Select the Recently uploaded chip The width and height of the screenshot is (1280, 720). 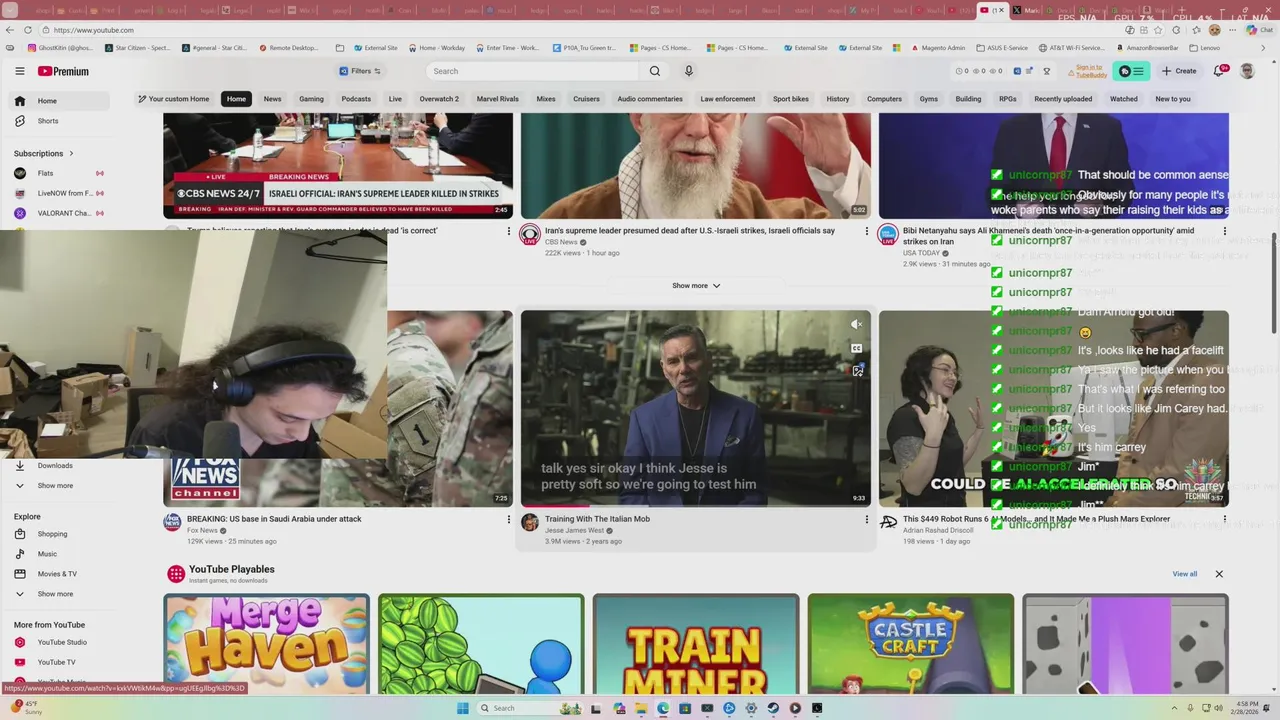click(x=1063, y=99)
